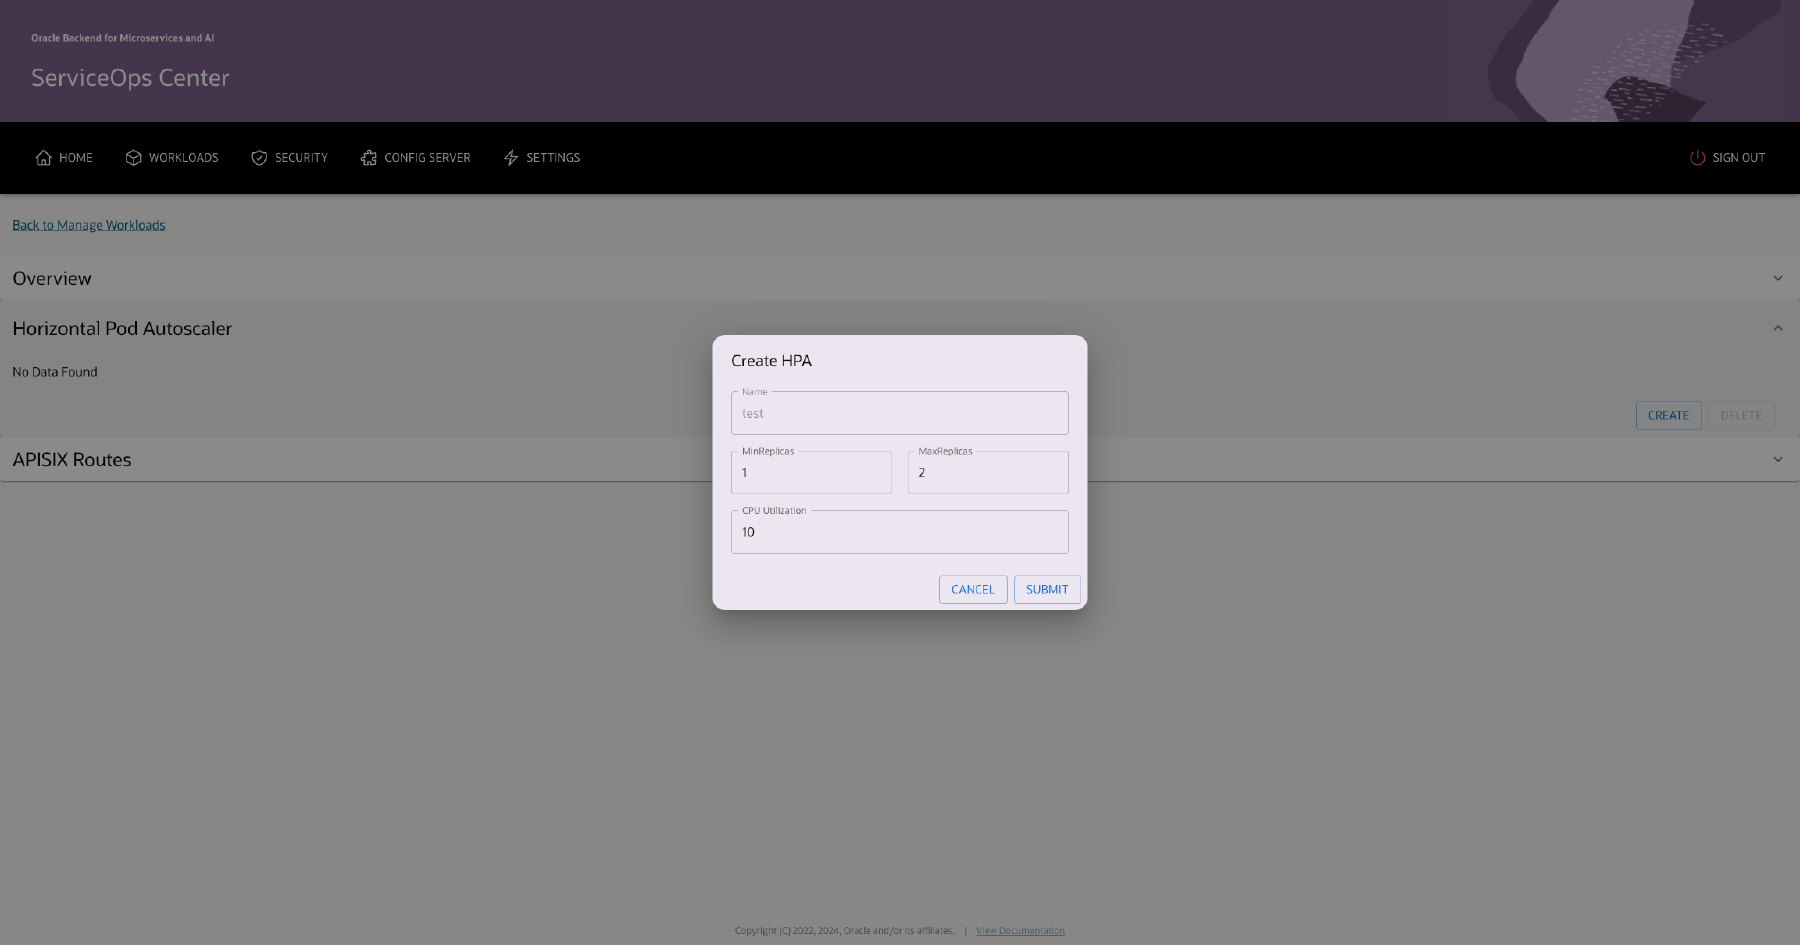Open Workloads using its box icon

click(133, 157)
